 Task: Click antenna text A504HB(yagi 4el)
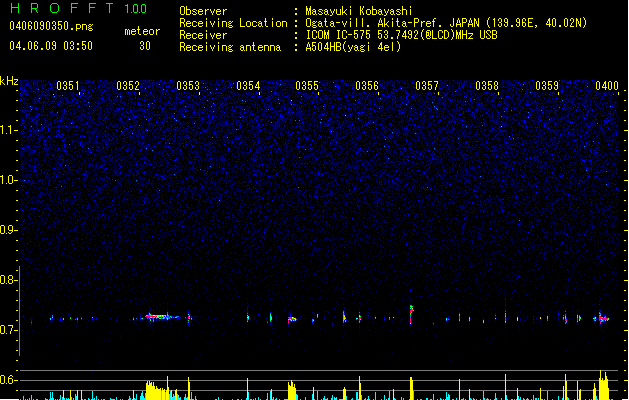pos(353,47)
